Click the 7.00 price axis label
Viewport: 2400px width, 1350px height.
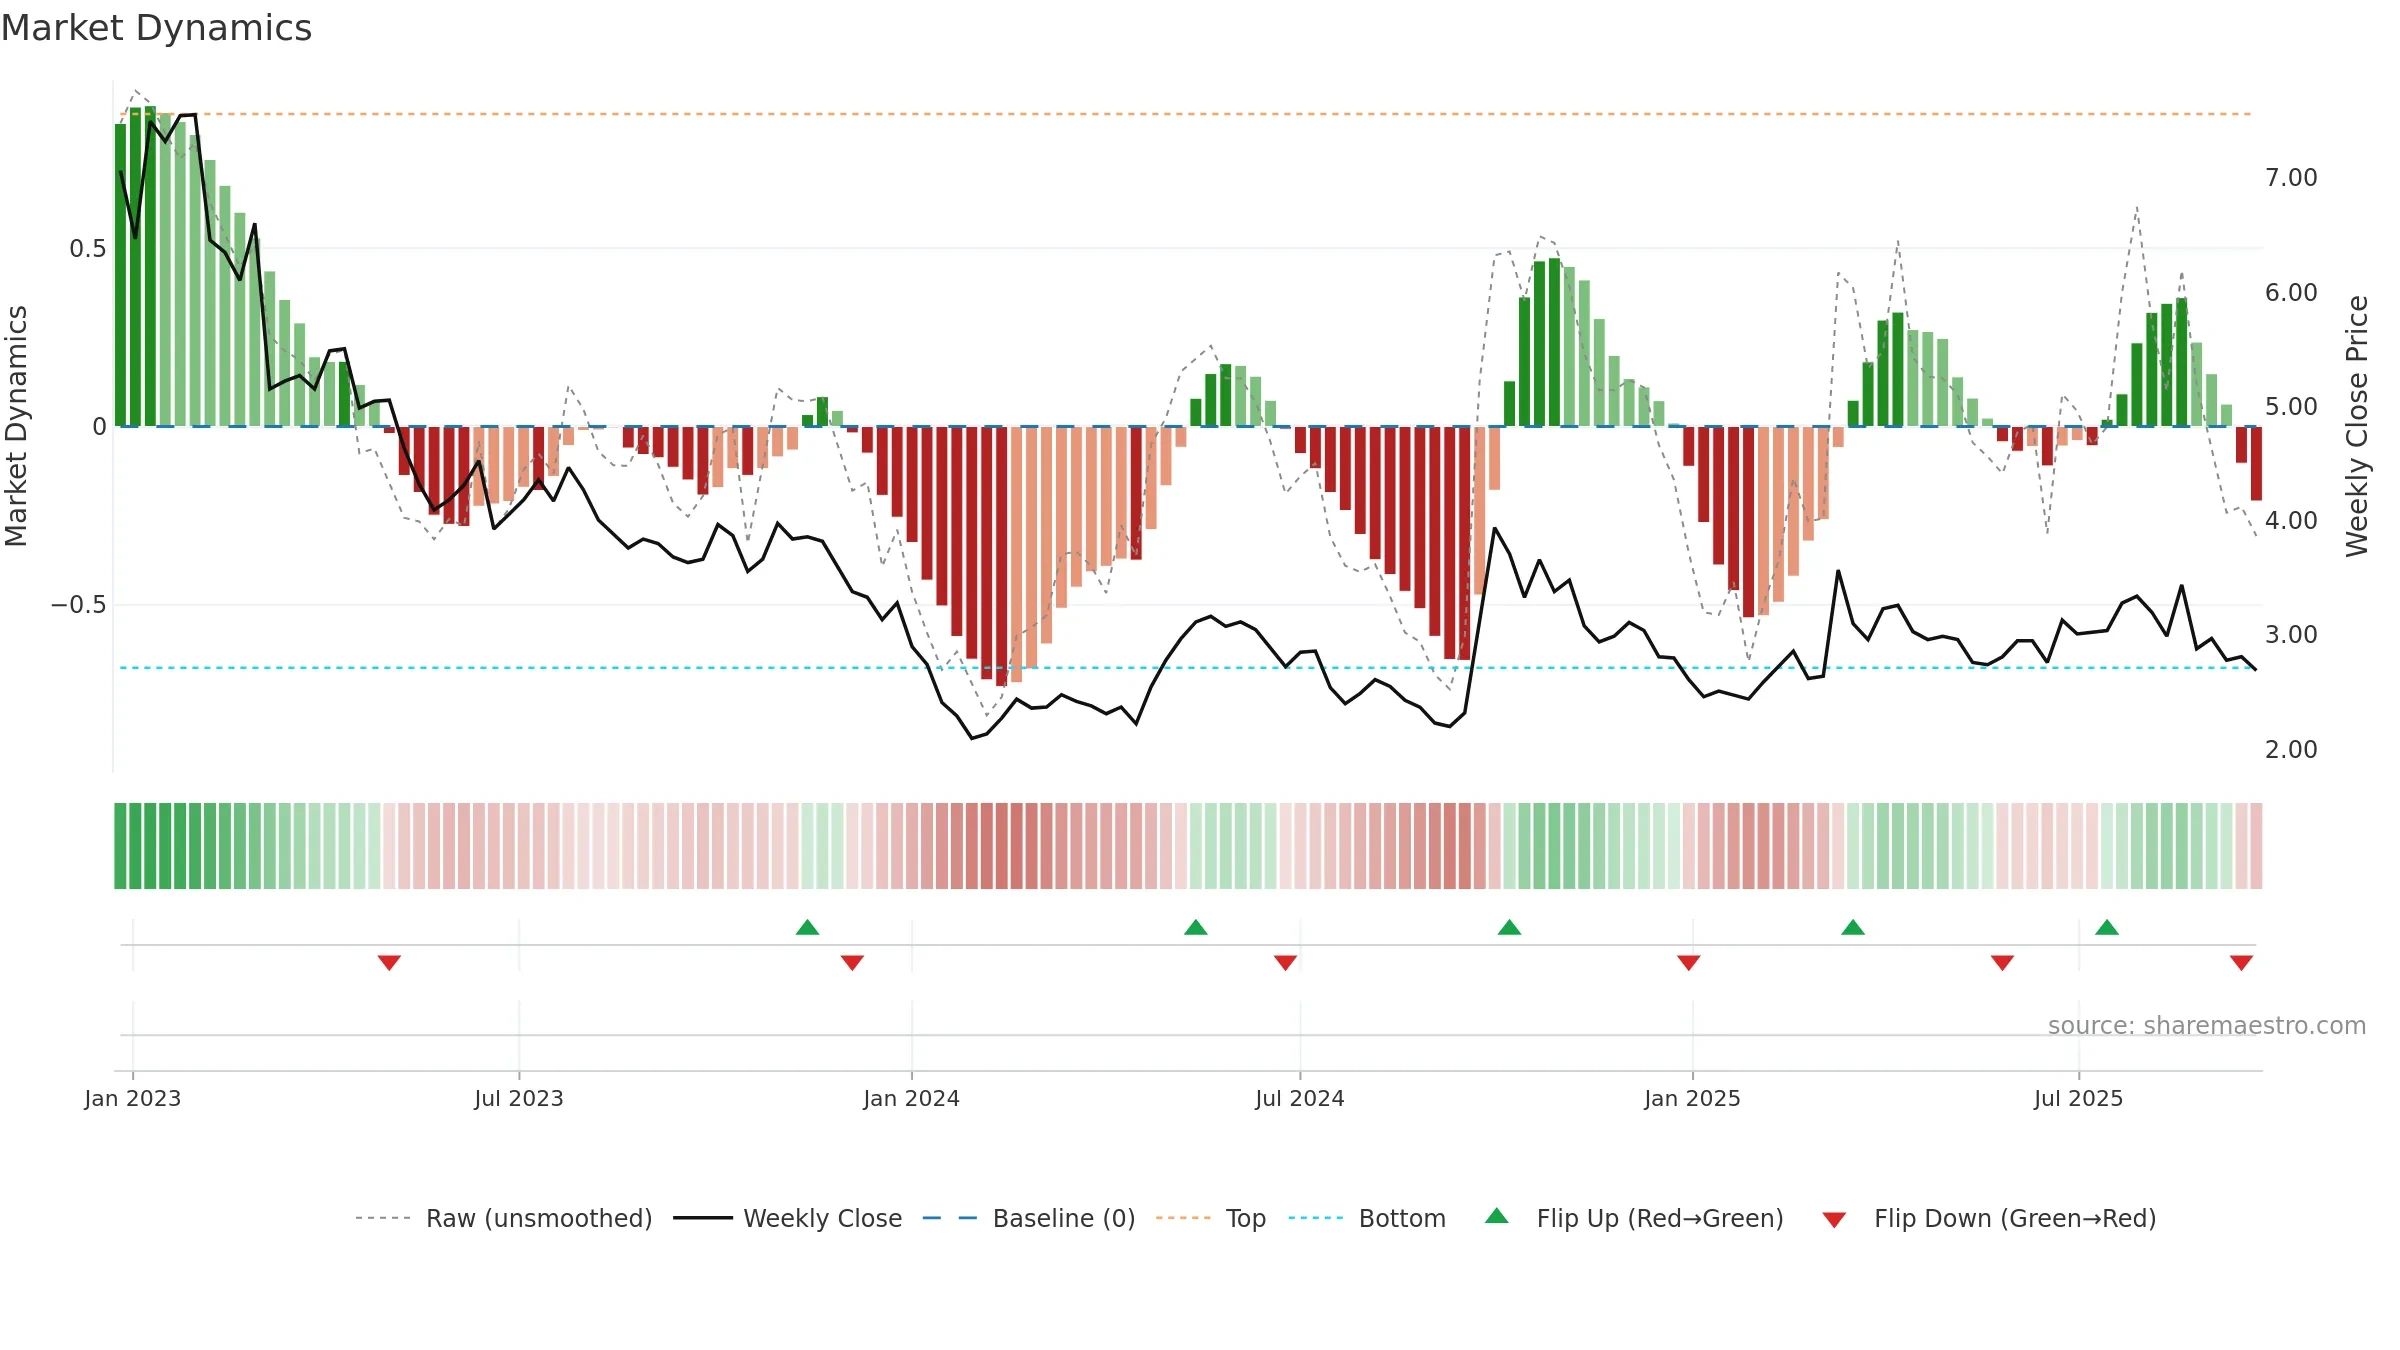pos(2291,178)
